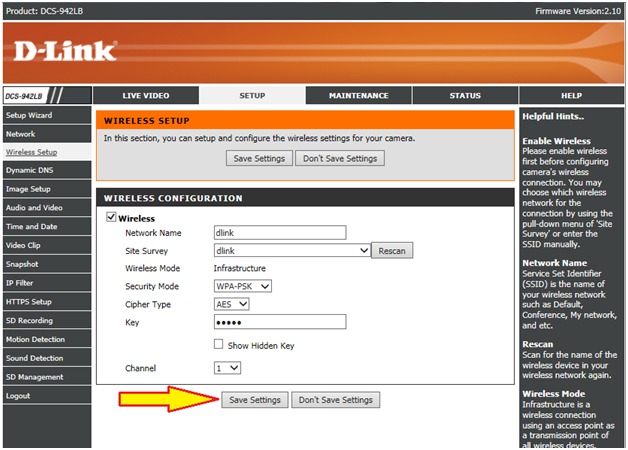Open the Cipher Type dropdown
Image resolution: width=628 pixels, height=450 pixels.
pyautogui.click(x=232, y=304)
